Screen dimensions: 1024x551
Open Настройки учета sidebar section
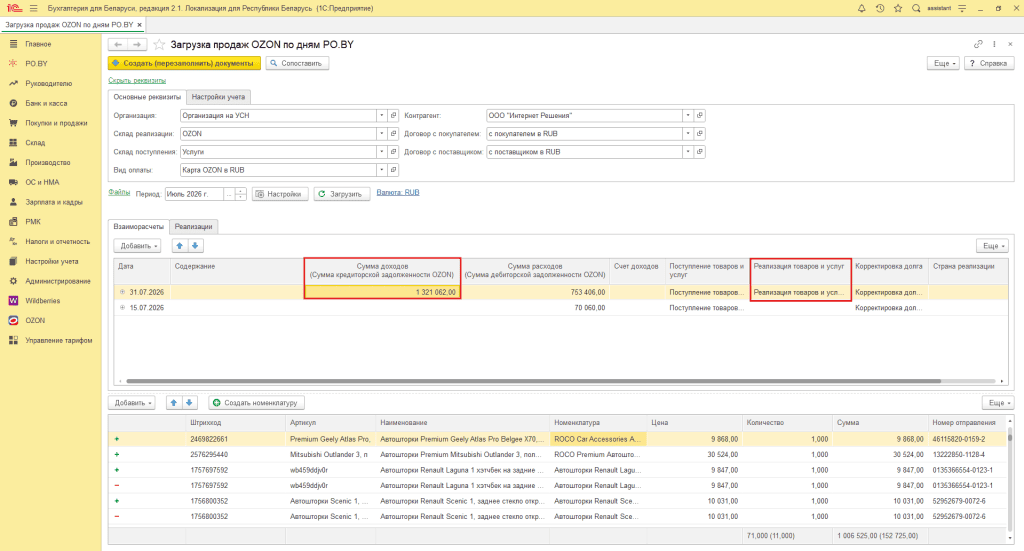52,261
